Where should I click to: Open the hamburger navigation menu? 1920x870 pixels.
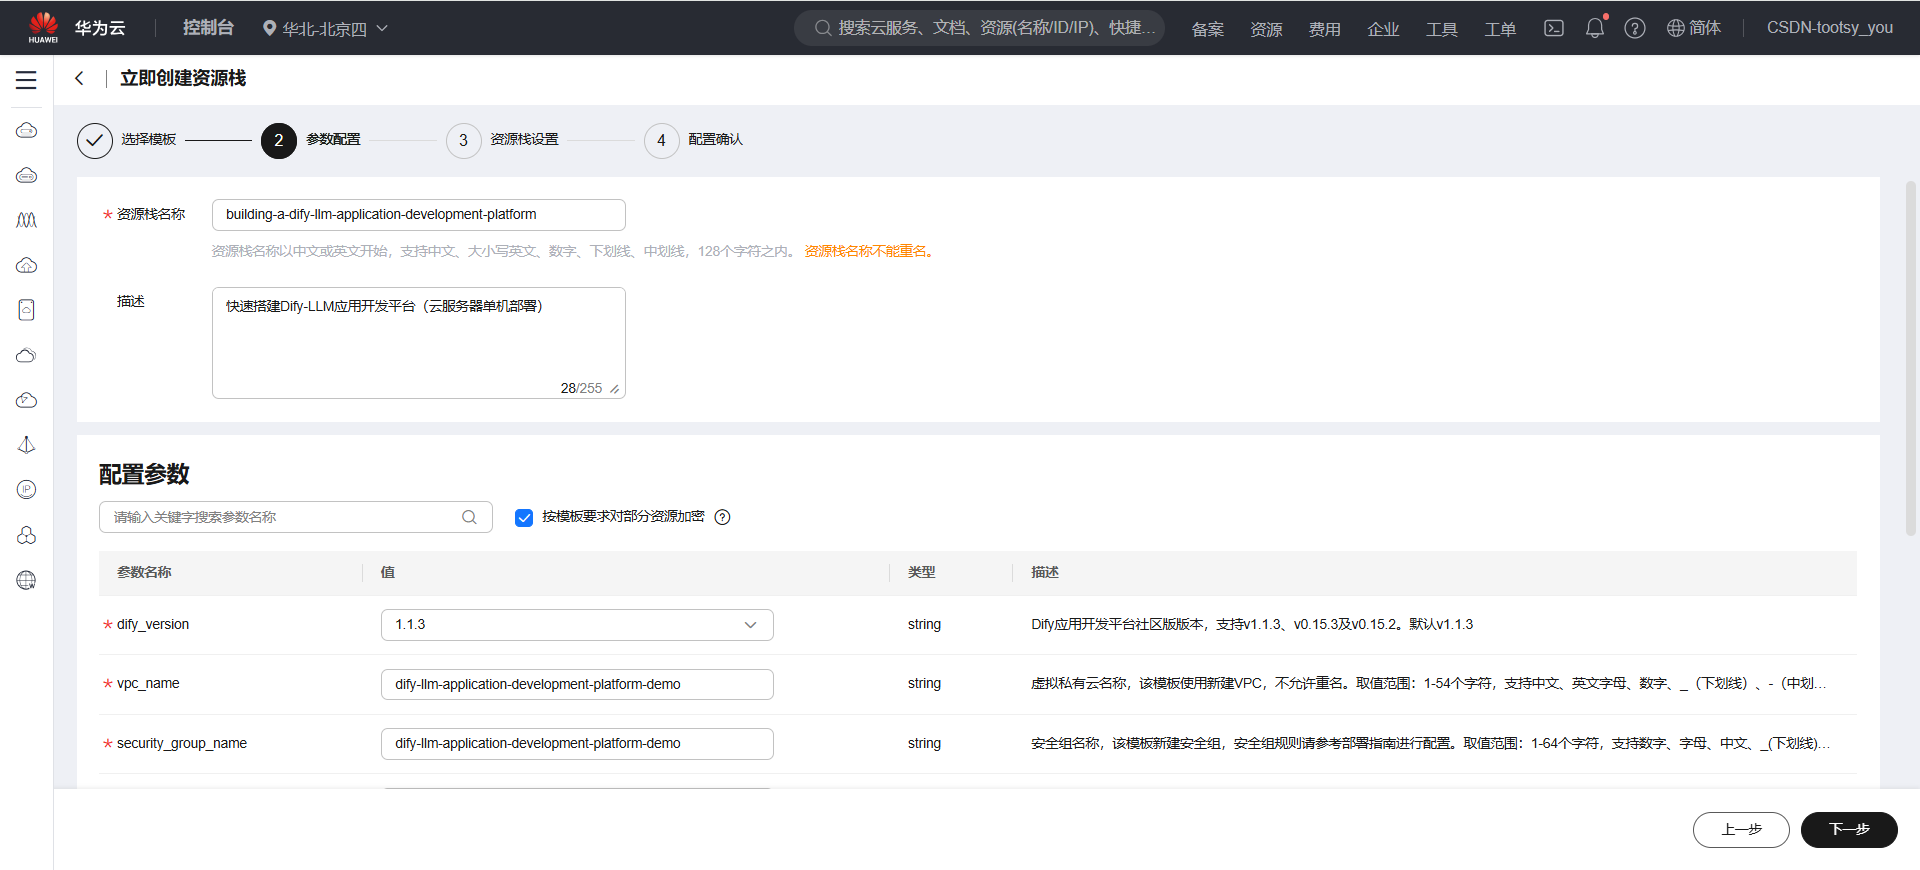click(26, 80)
